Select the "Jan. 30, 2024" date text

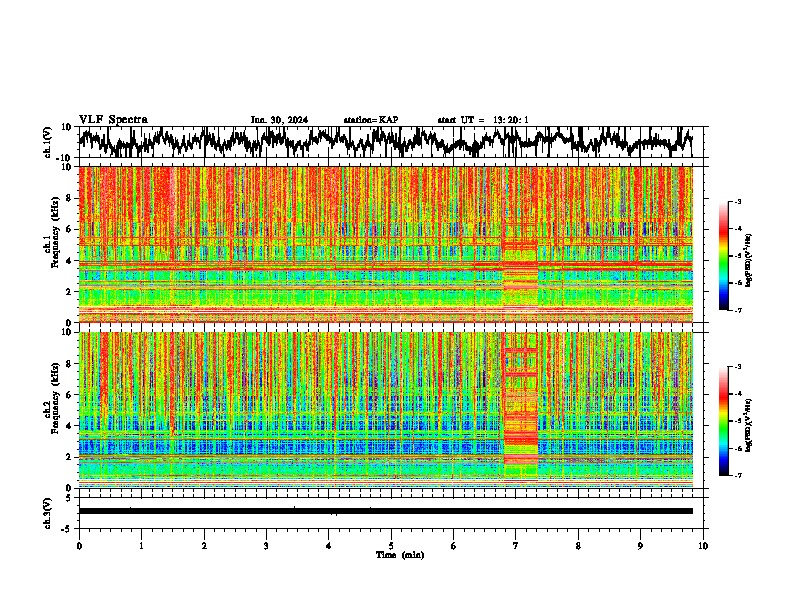279,120
